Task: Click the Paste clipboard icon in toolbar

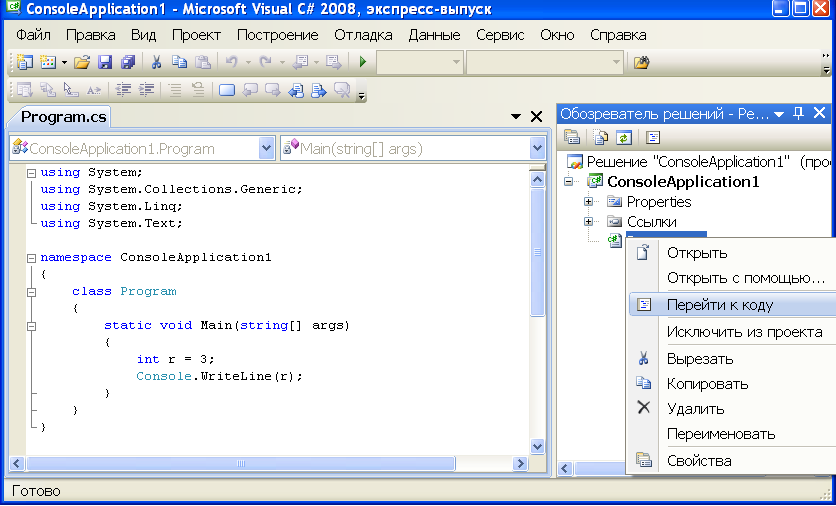Action: 203,62
